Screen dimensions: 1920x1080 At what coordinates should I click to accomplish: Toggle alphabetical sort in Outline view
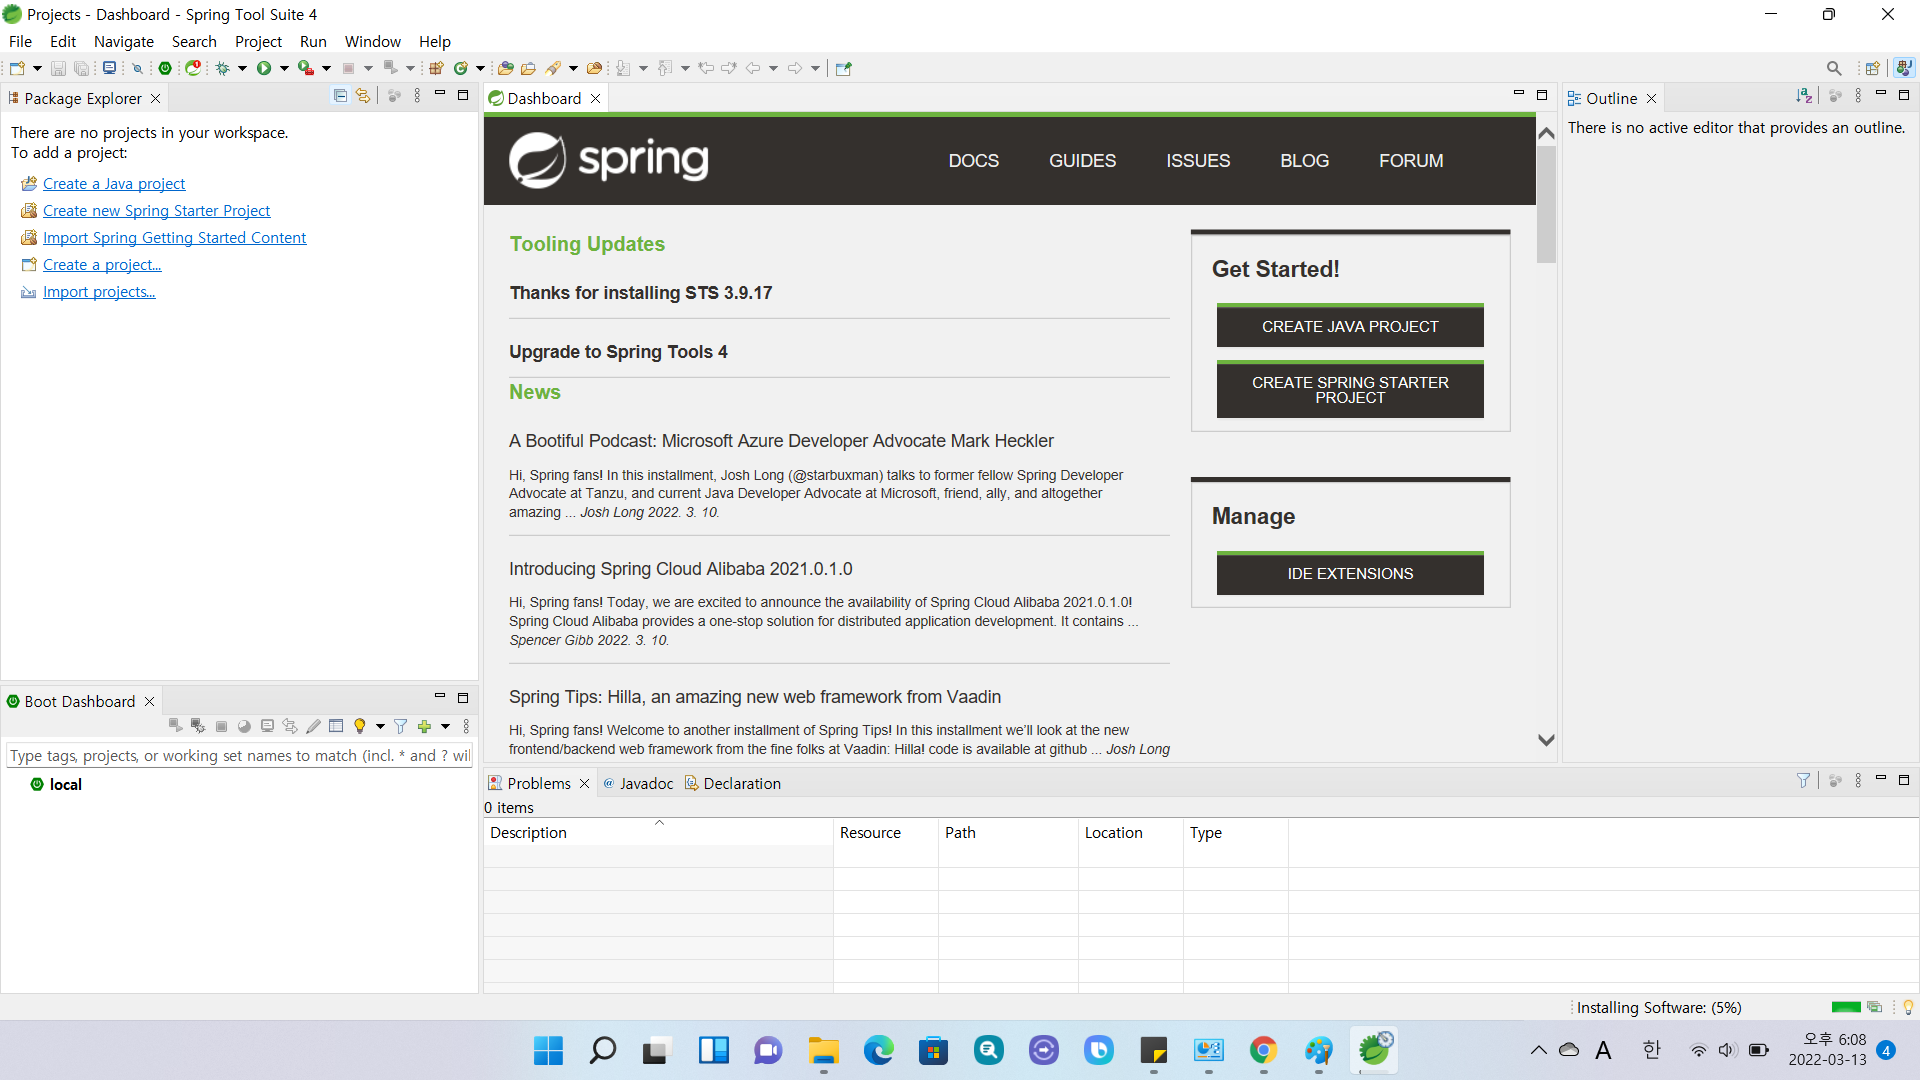1803,96
